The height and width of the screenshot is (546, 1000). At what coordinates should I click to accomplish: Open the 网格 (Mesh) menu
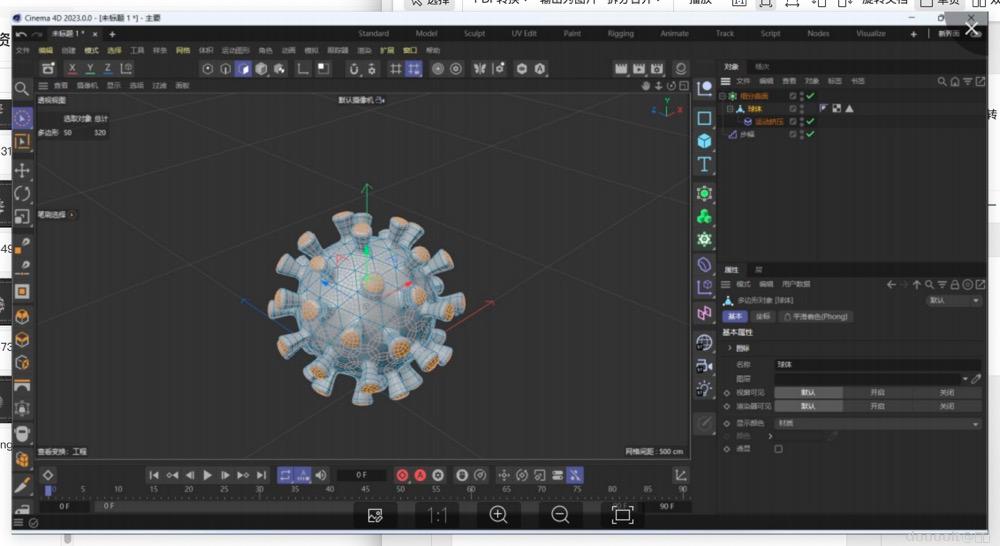(183, 50)
